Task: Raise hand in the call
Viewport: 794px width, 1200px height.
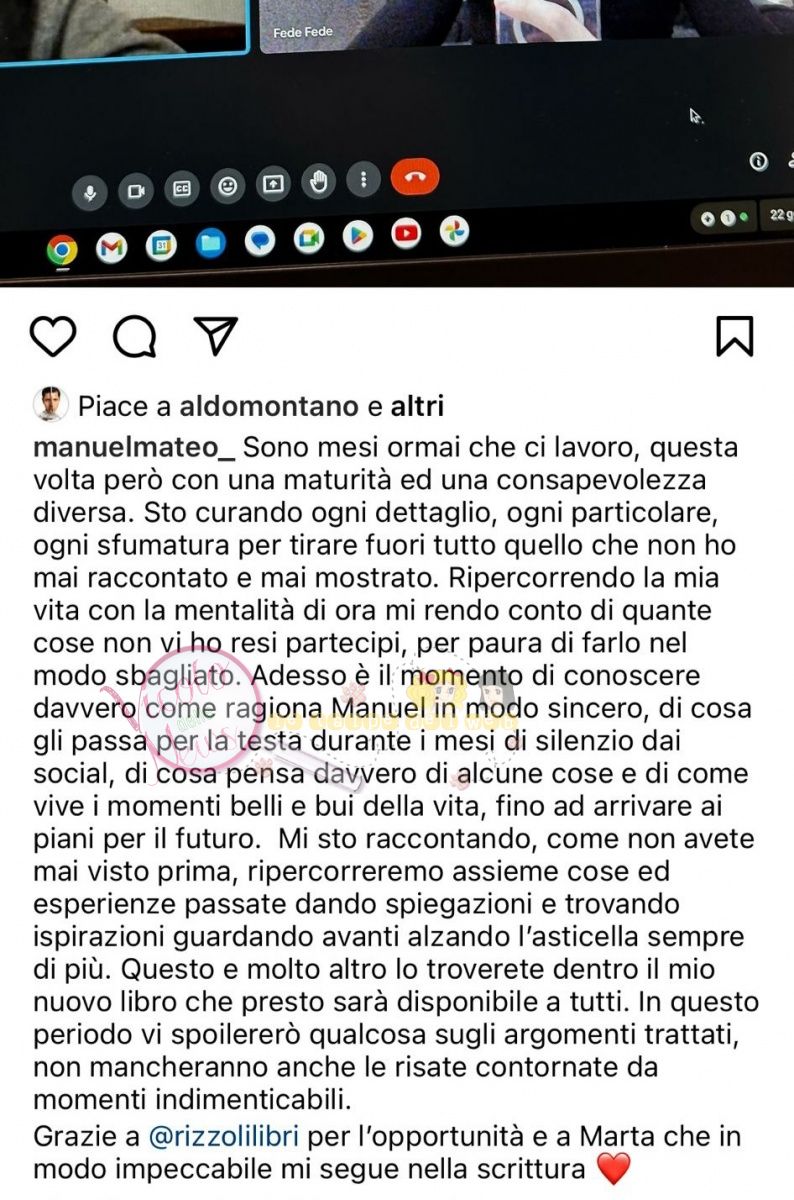Action: pyautogui.click(x=319, y=182)
